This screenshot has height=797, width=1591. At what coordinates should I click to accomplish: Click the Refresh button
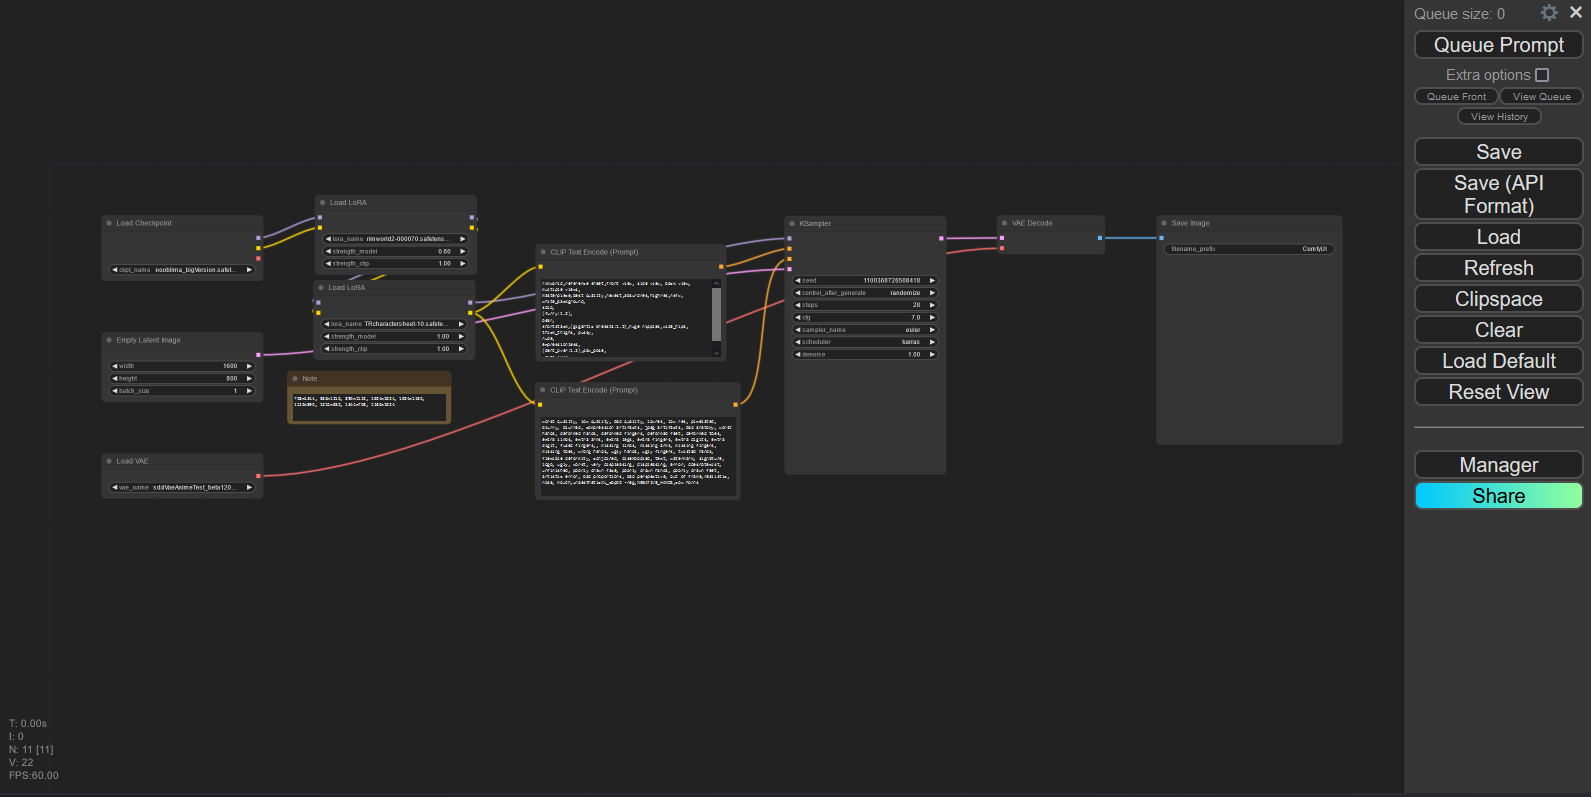1498,268
